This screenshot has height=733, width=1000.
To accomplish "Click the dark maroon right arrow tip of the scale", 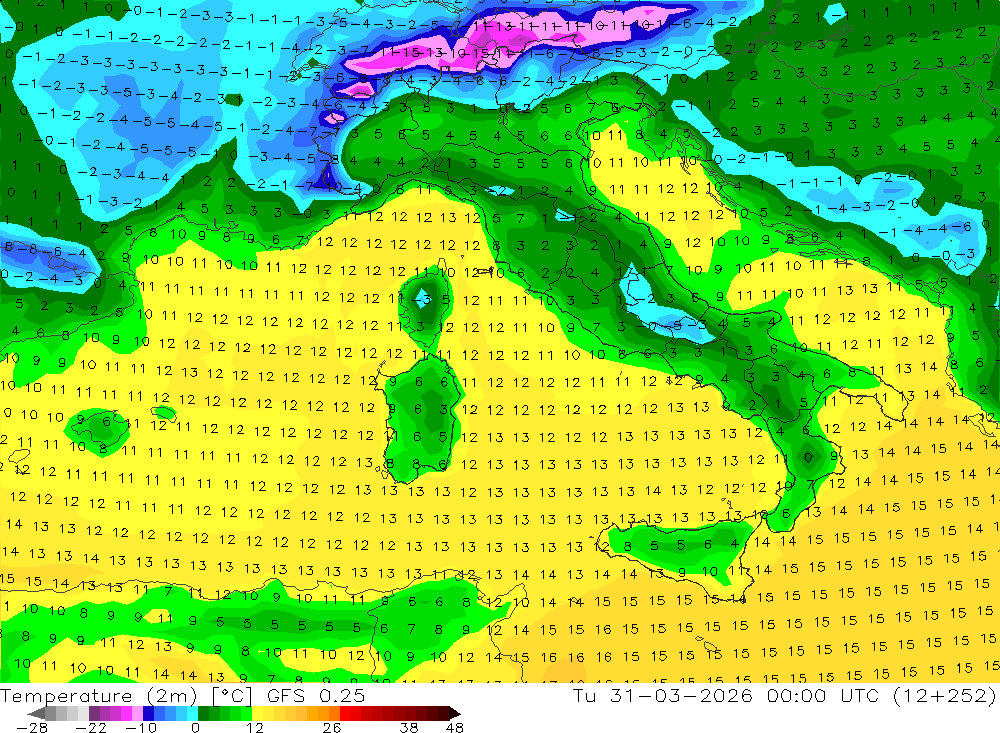I will tap(455, 713).
